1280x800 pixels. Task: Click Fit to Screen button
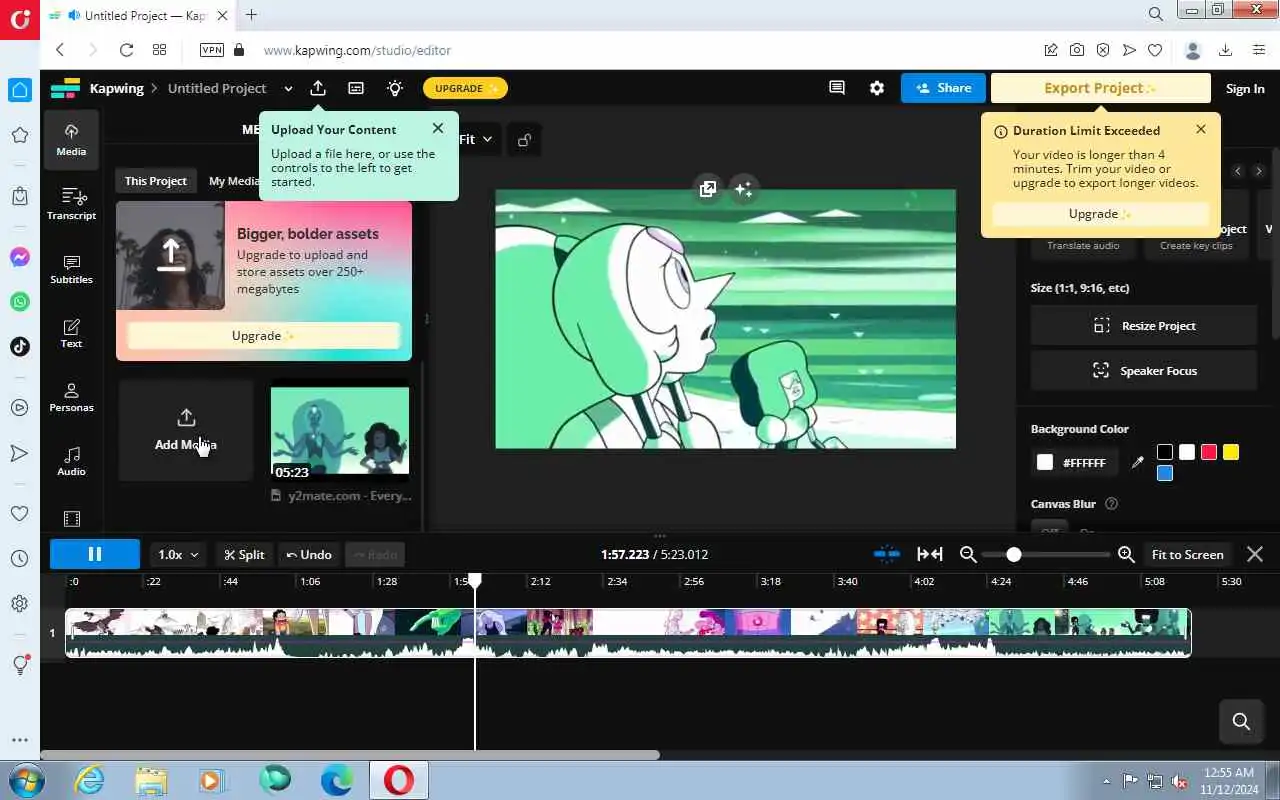[x=1188, y=554]
